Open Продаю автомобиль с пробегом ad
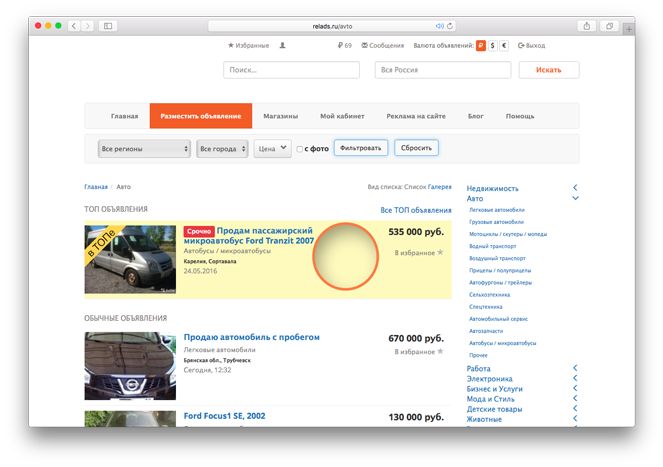The height and width of the screenshot is (467, 663). 252,337
